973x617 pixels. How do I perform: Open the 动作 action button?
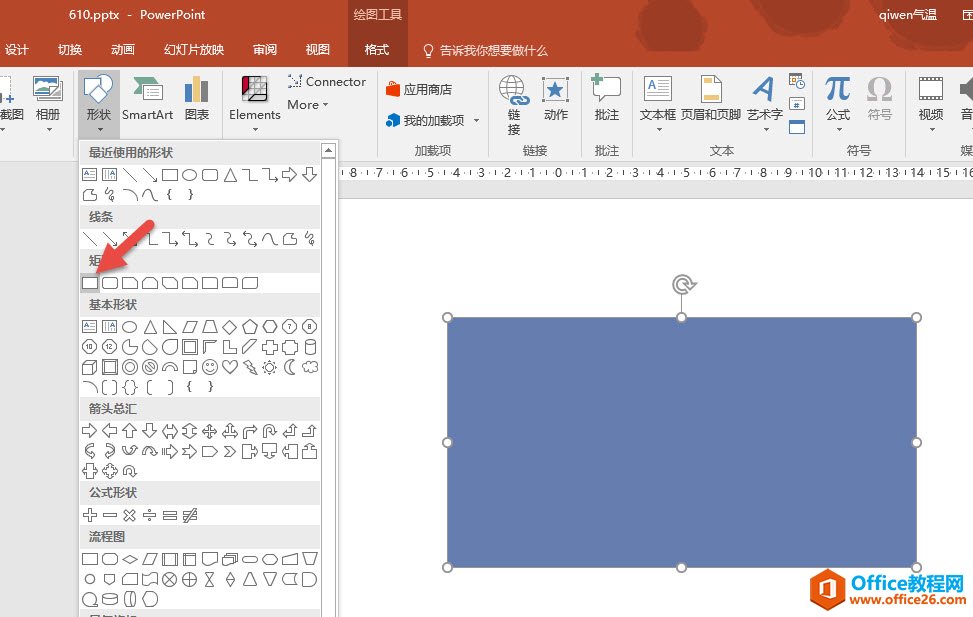click(556, 98)
